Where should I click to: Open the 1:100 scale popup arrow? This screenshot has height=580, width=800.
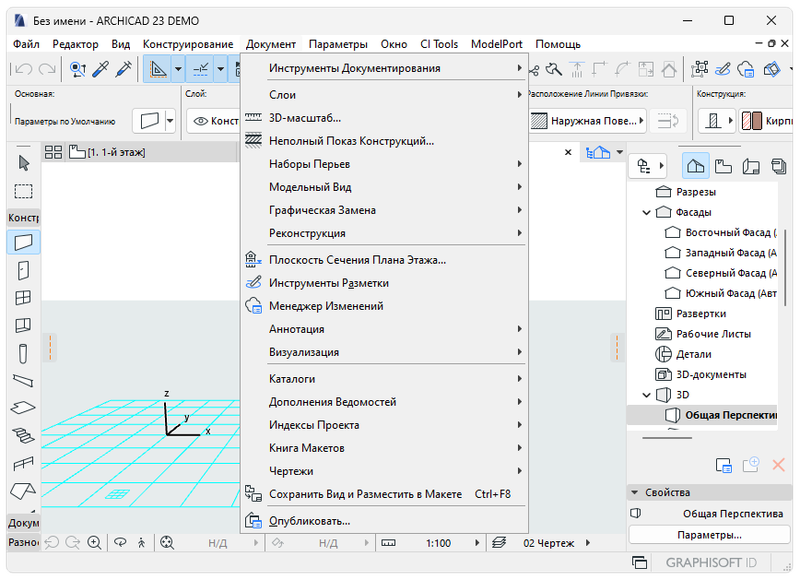pos(477,543)
